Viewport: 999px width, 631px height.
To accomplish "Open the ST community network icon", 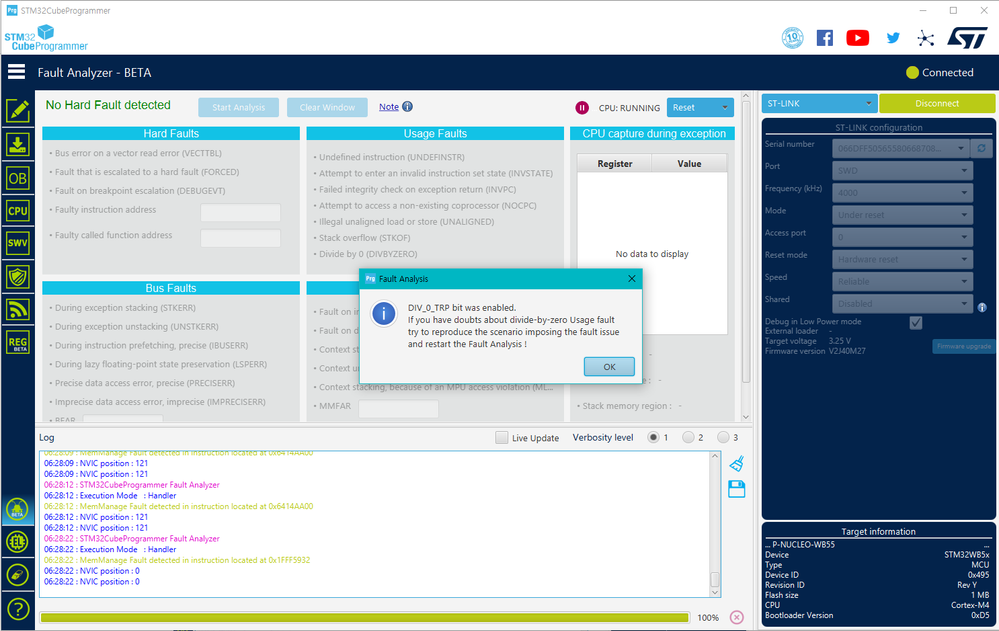I will [x=926, y=38].
